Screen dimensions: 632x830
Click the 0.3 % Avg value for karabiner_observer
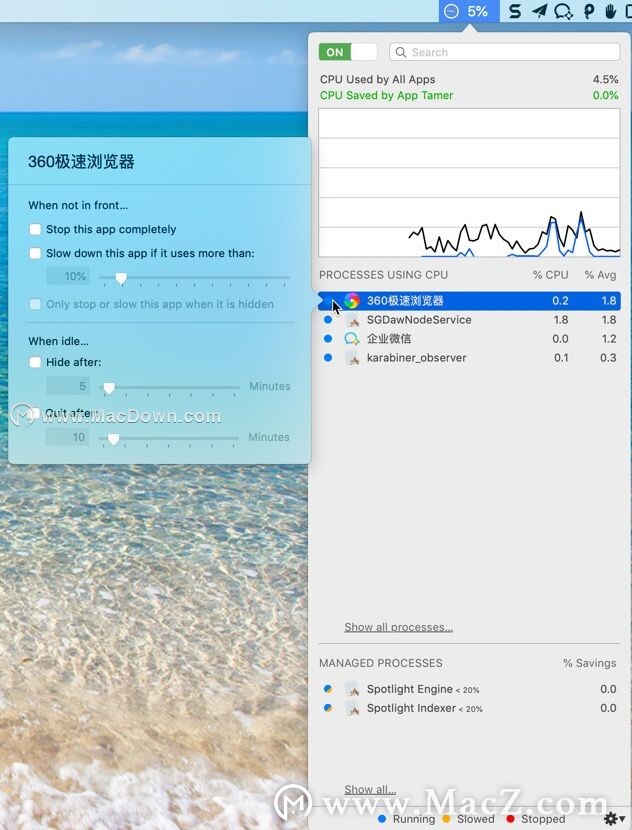[608, 358]
